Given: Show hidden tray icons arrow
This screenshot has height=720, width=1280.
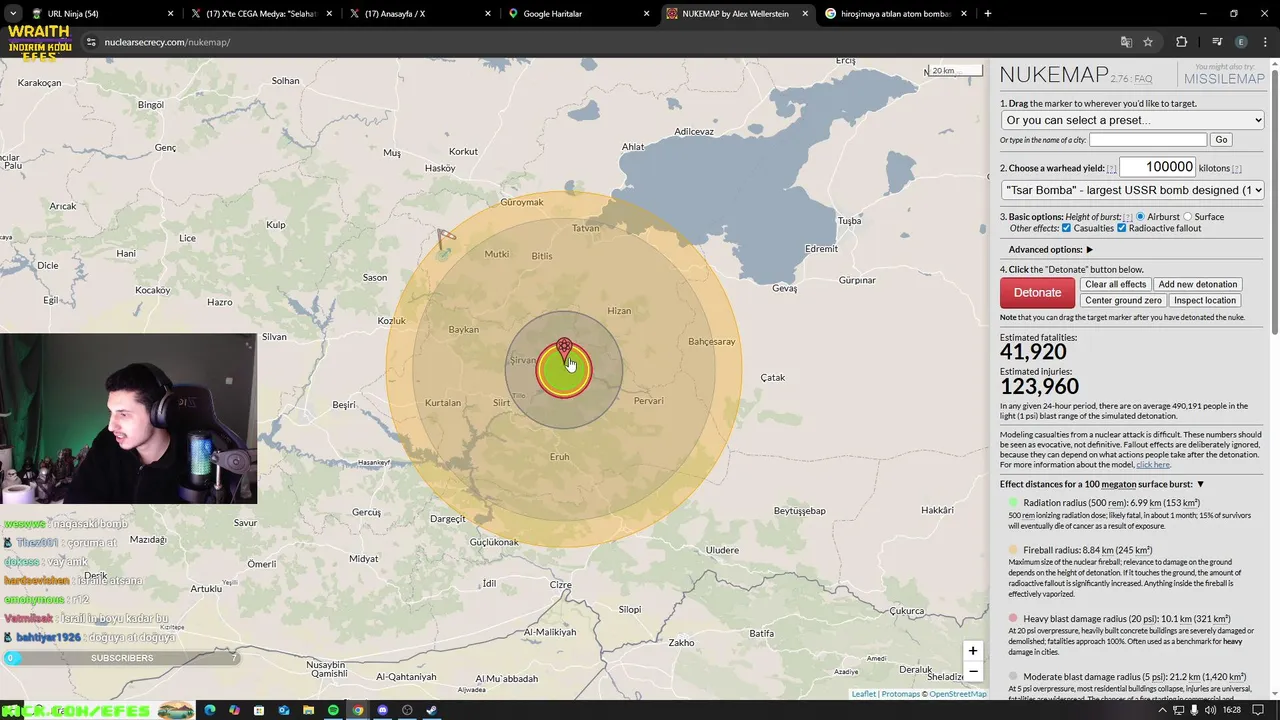Looking at the screenshot, I should tap(1162, 711).
